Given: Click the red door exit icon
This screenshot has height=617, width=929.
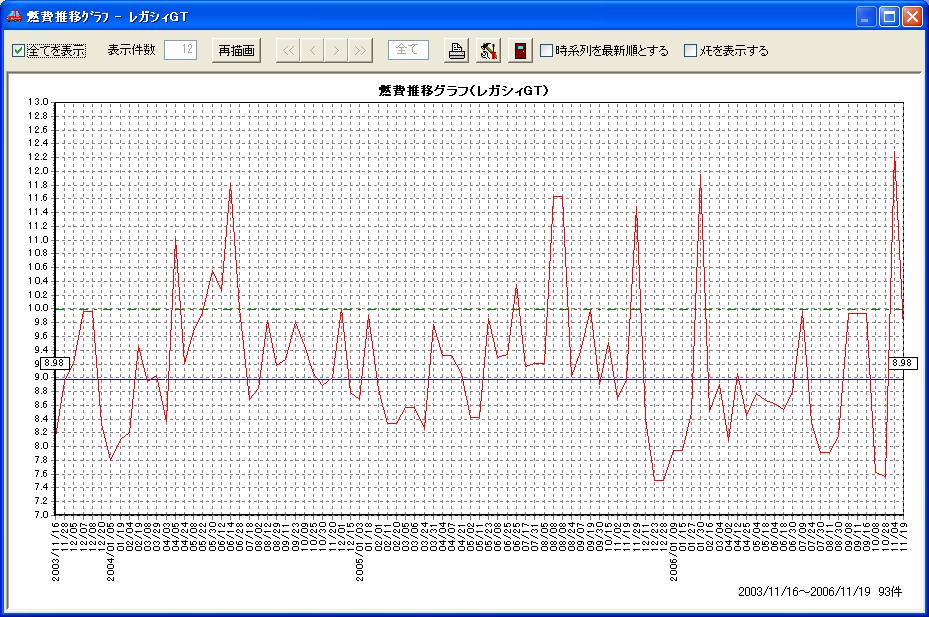Looking at the screenshot, I should pyautogui.click(x=520, y=51).
